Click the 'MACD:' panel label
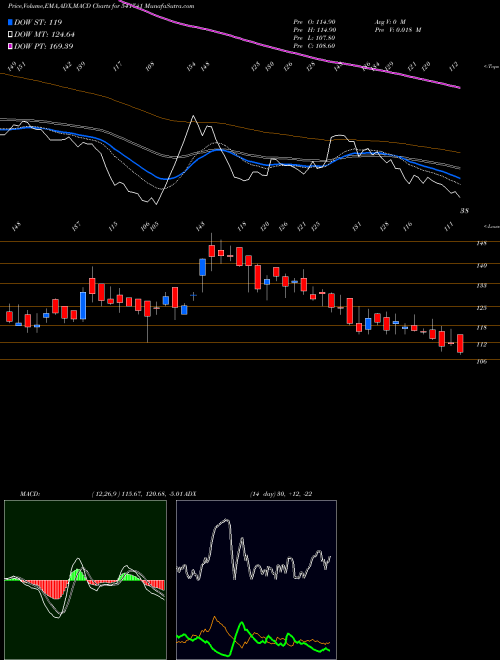This screenshot has height=660, width=500. [x=30, y=494]
